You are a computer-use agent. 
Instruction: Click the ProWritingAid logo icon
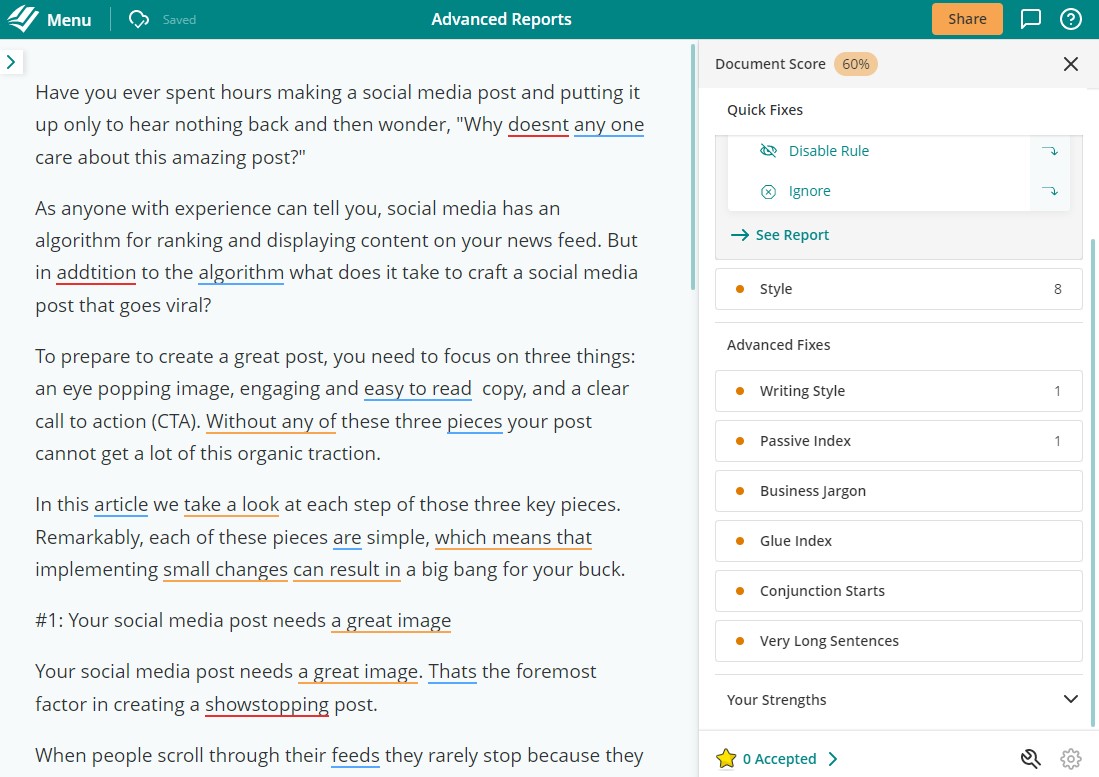click(22, 19)
